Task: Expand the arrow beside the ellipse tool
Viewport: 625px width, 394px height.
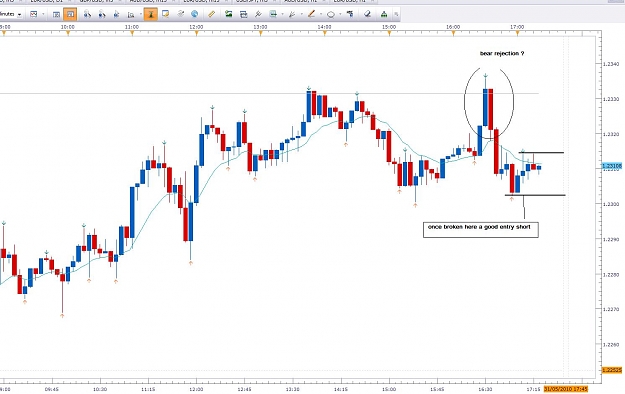Action: click(340, 15)
